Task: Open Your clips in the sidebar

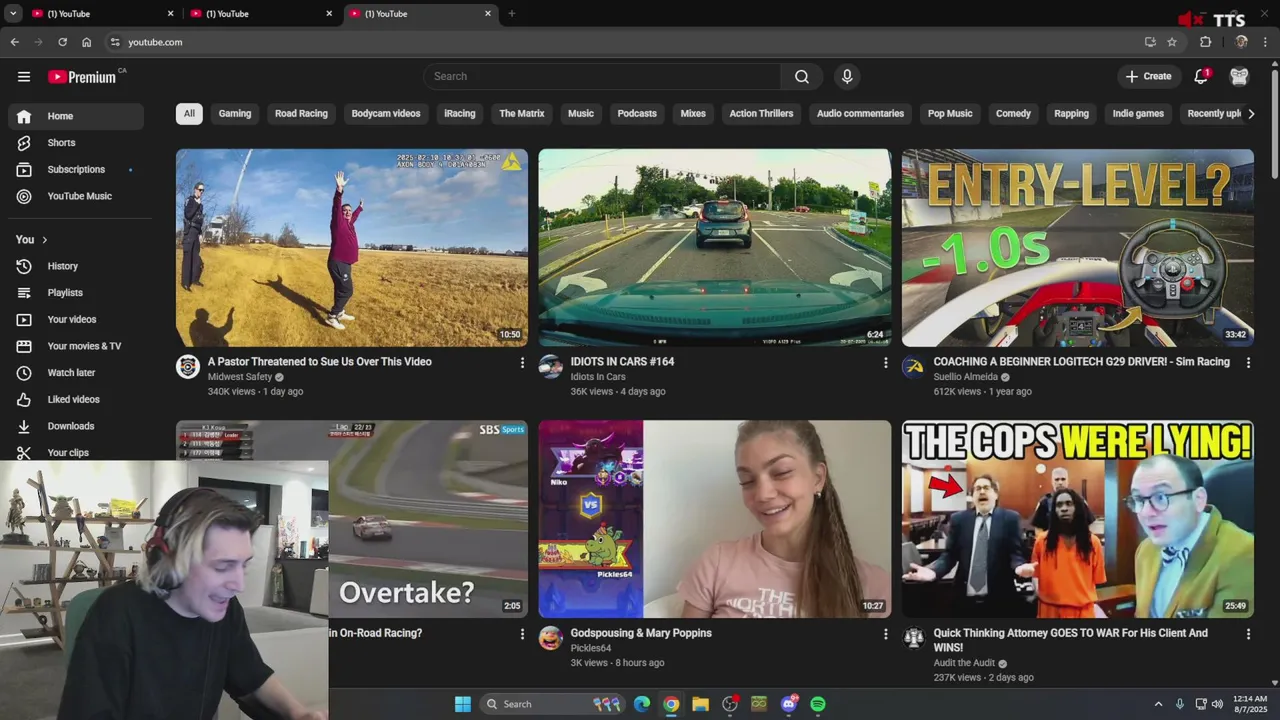Action: click(76, 453)
